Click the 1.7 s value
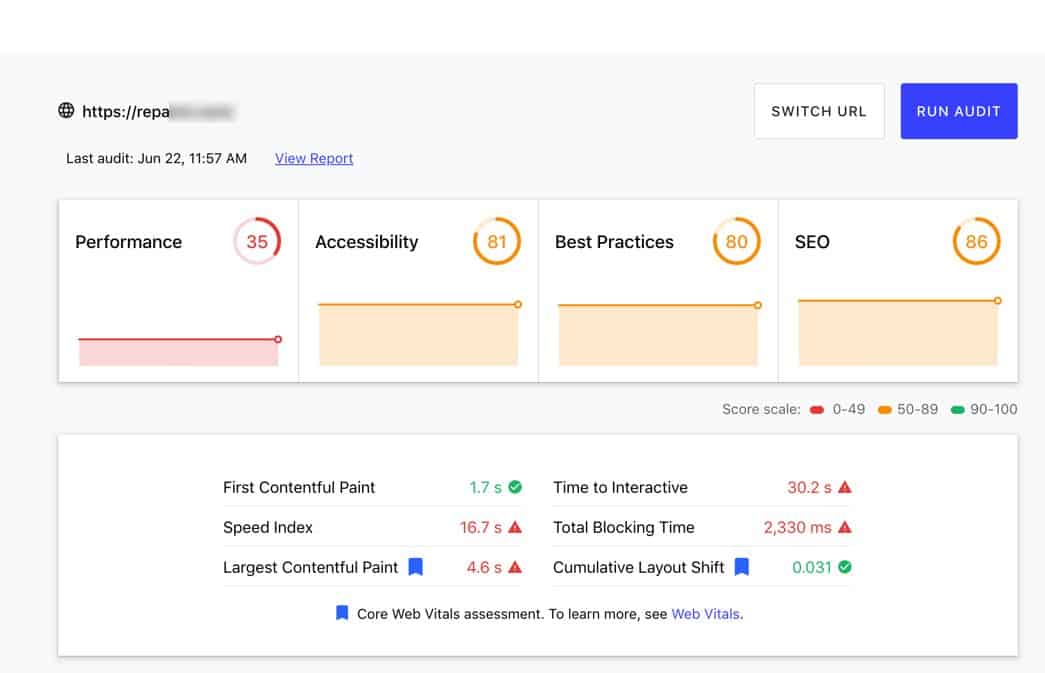 click(x=485, y=487)
